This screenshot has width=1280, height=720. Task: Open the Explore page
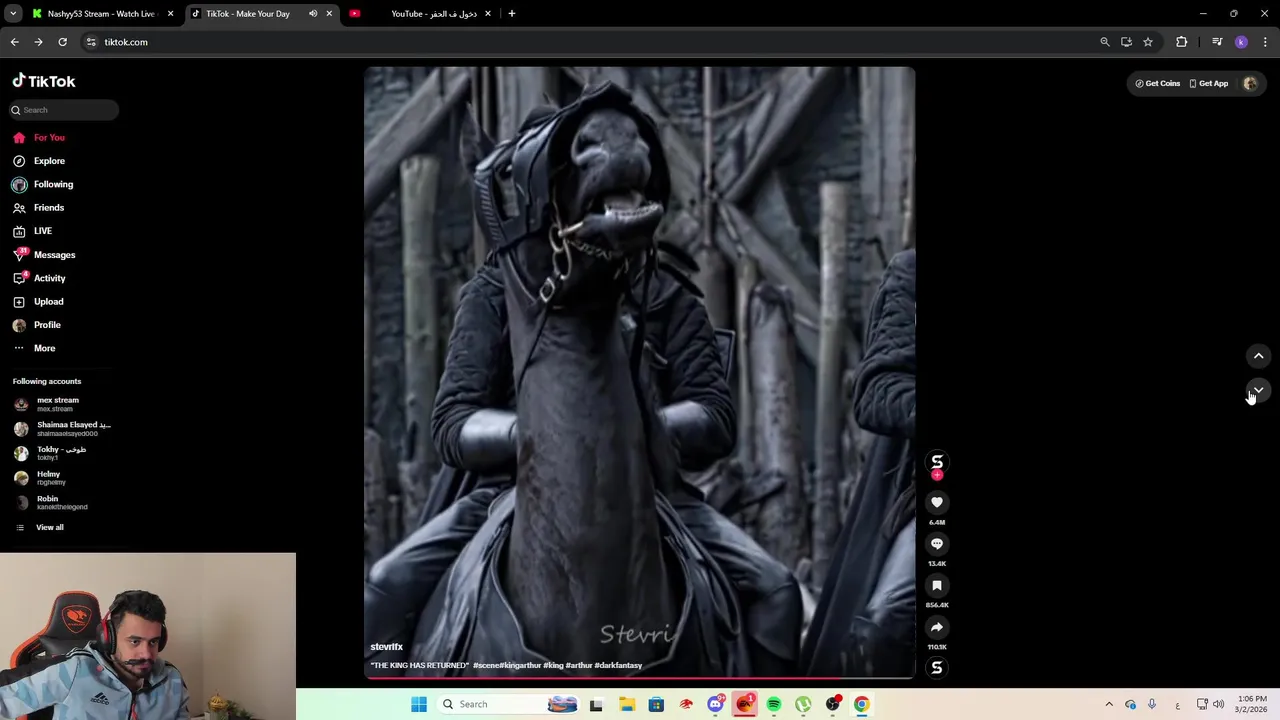(x=39, y=161)
